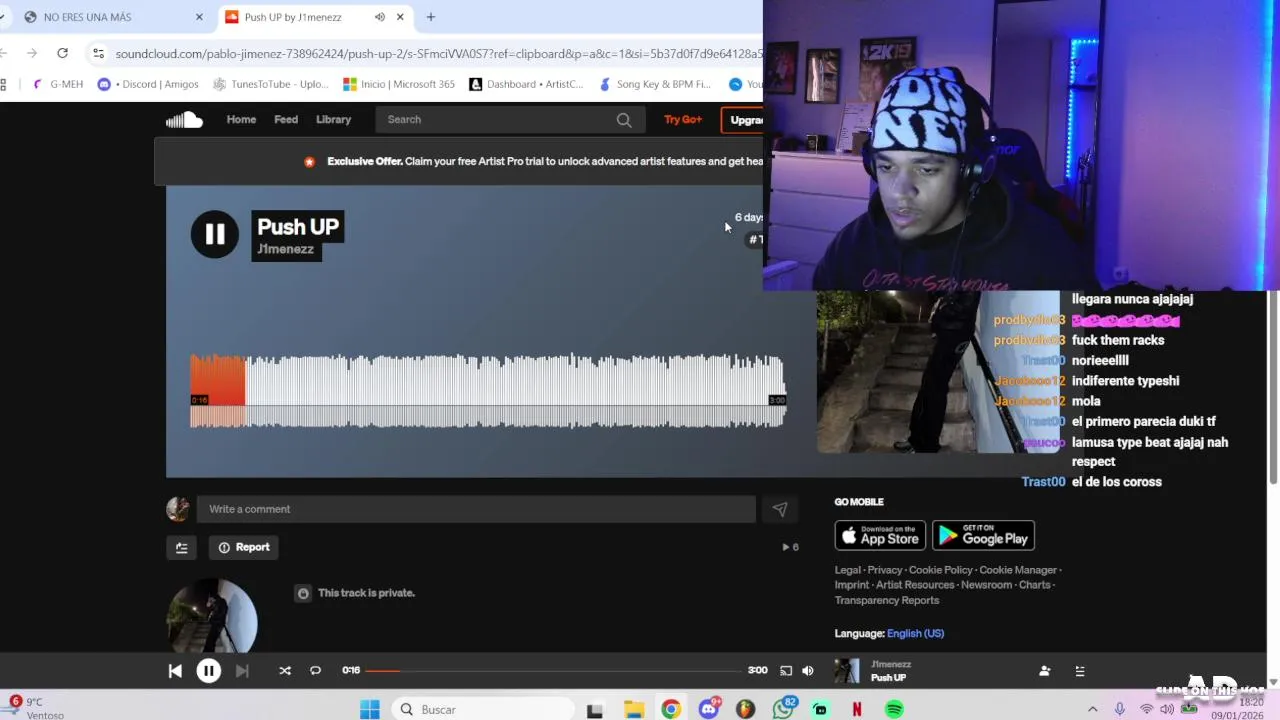
Task: Open FL Studio from the taskbar
Action: (745, 710)
